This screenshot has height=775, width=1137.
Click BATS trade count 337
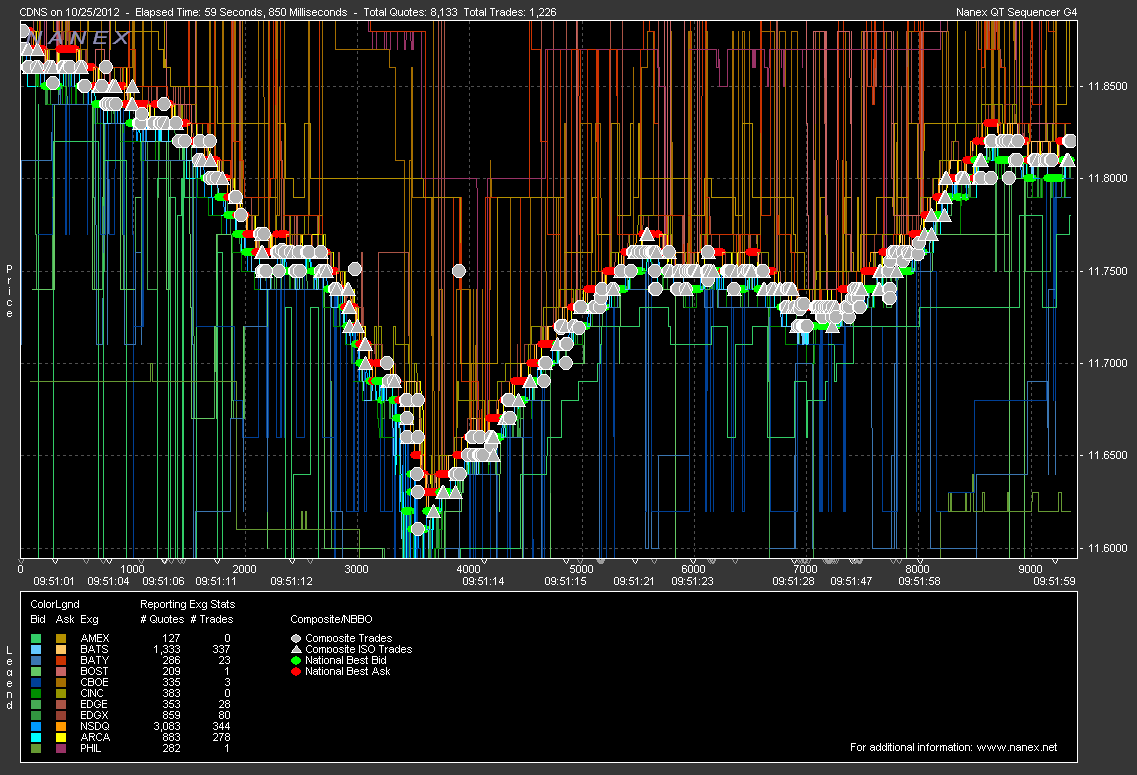[221, 650]
